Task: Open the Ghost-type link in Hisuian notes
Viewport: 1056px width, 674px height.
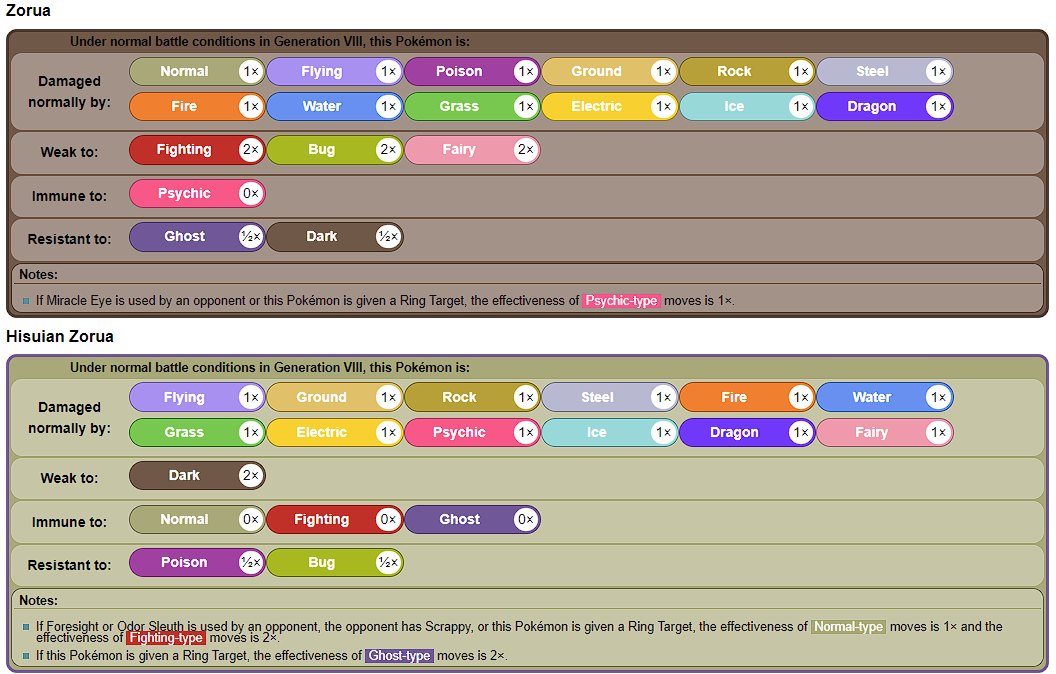Action: (399, 656)
